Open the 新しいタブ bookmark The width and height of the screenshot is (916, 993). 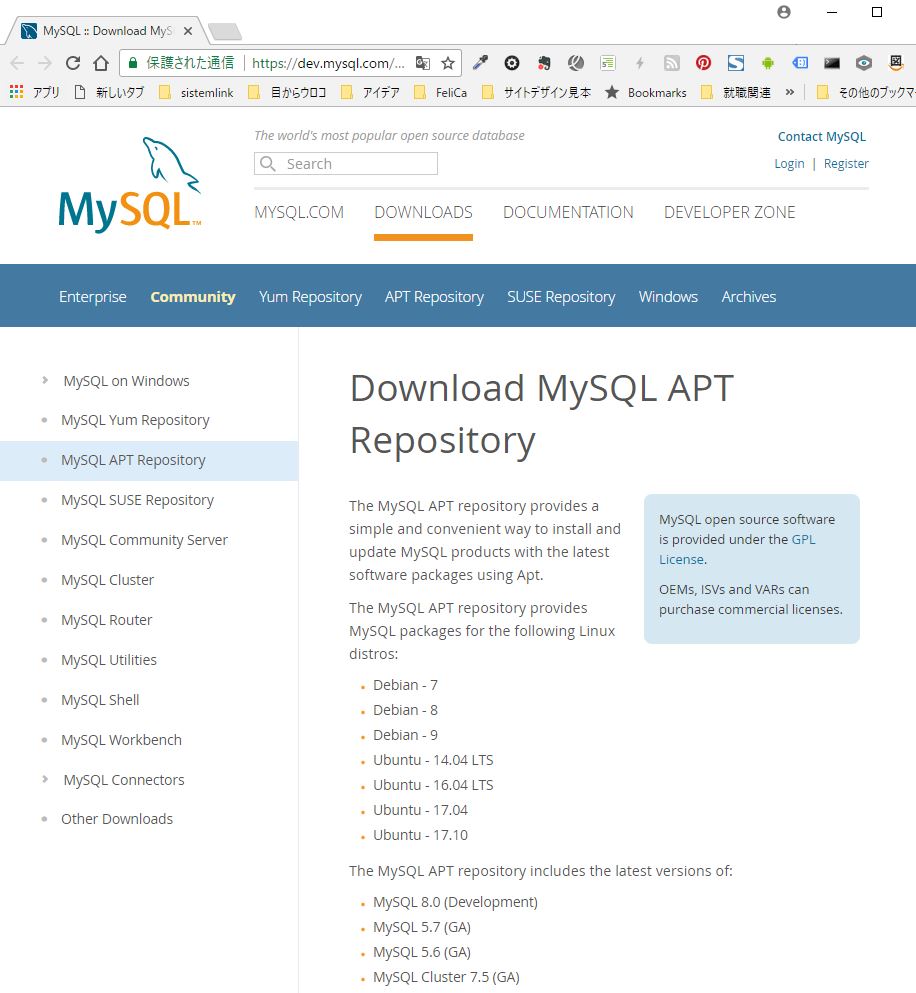(109, 92)
